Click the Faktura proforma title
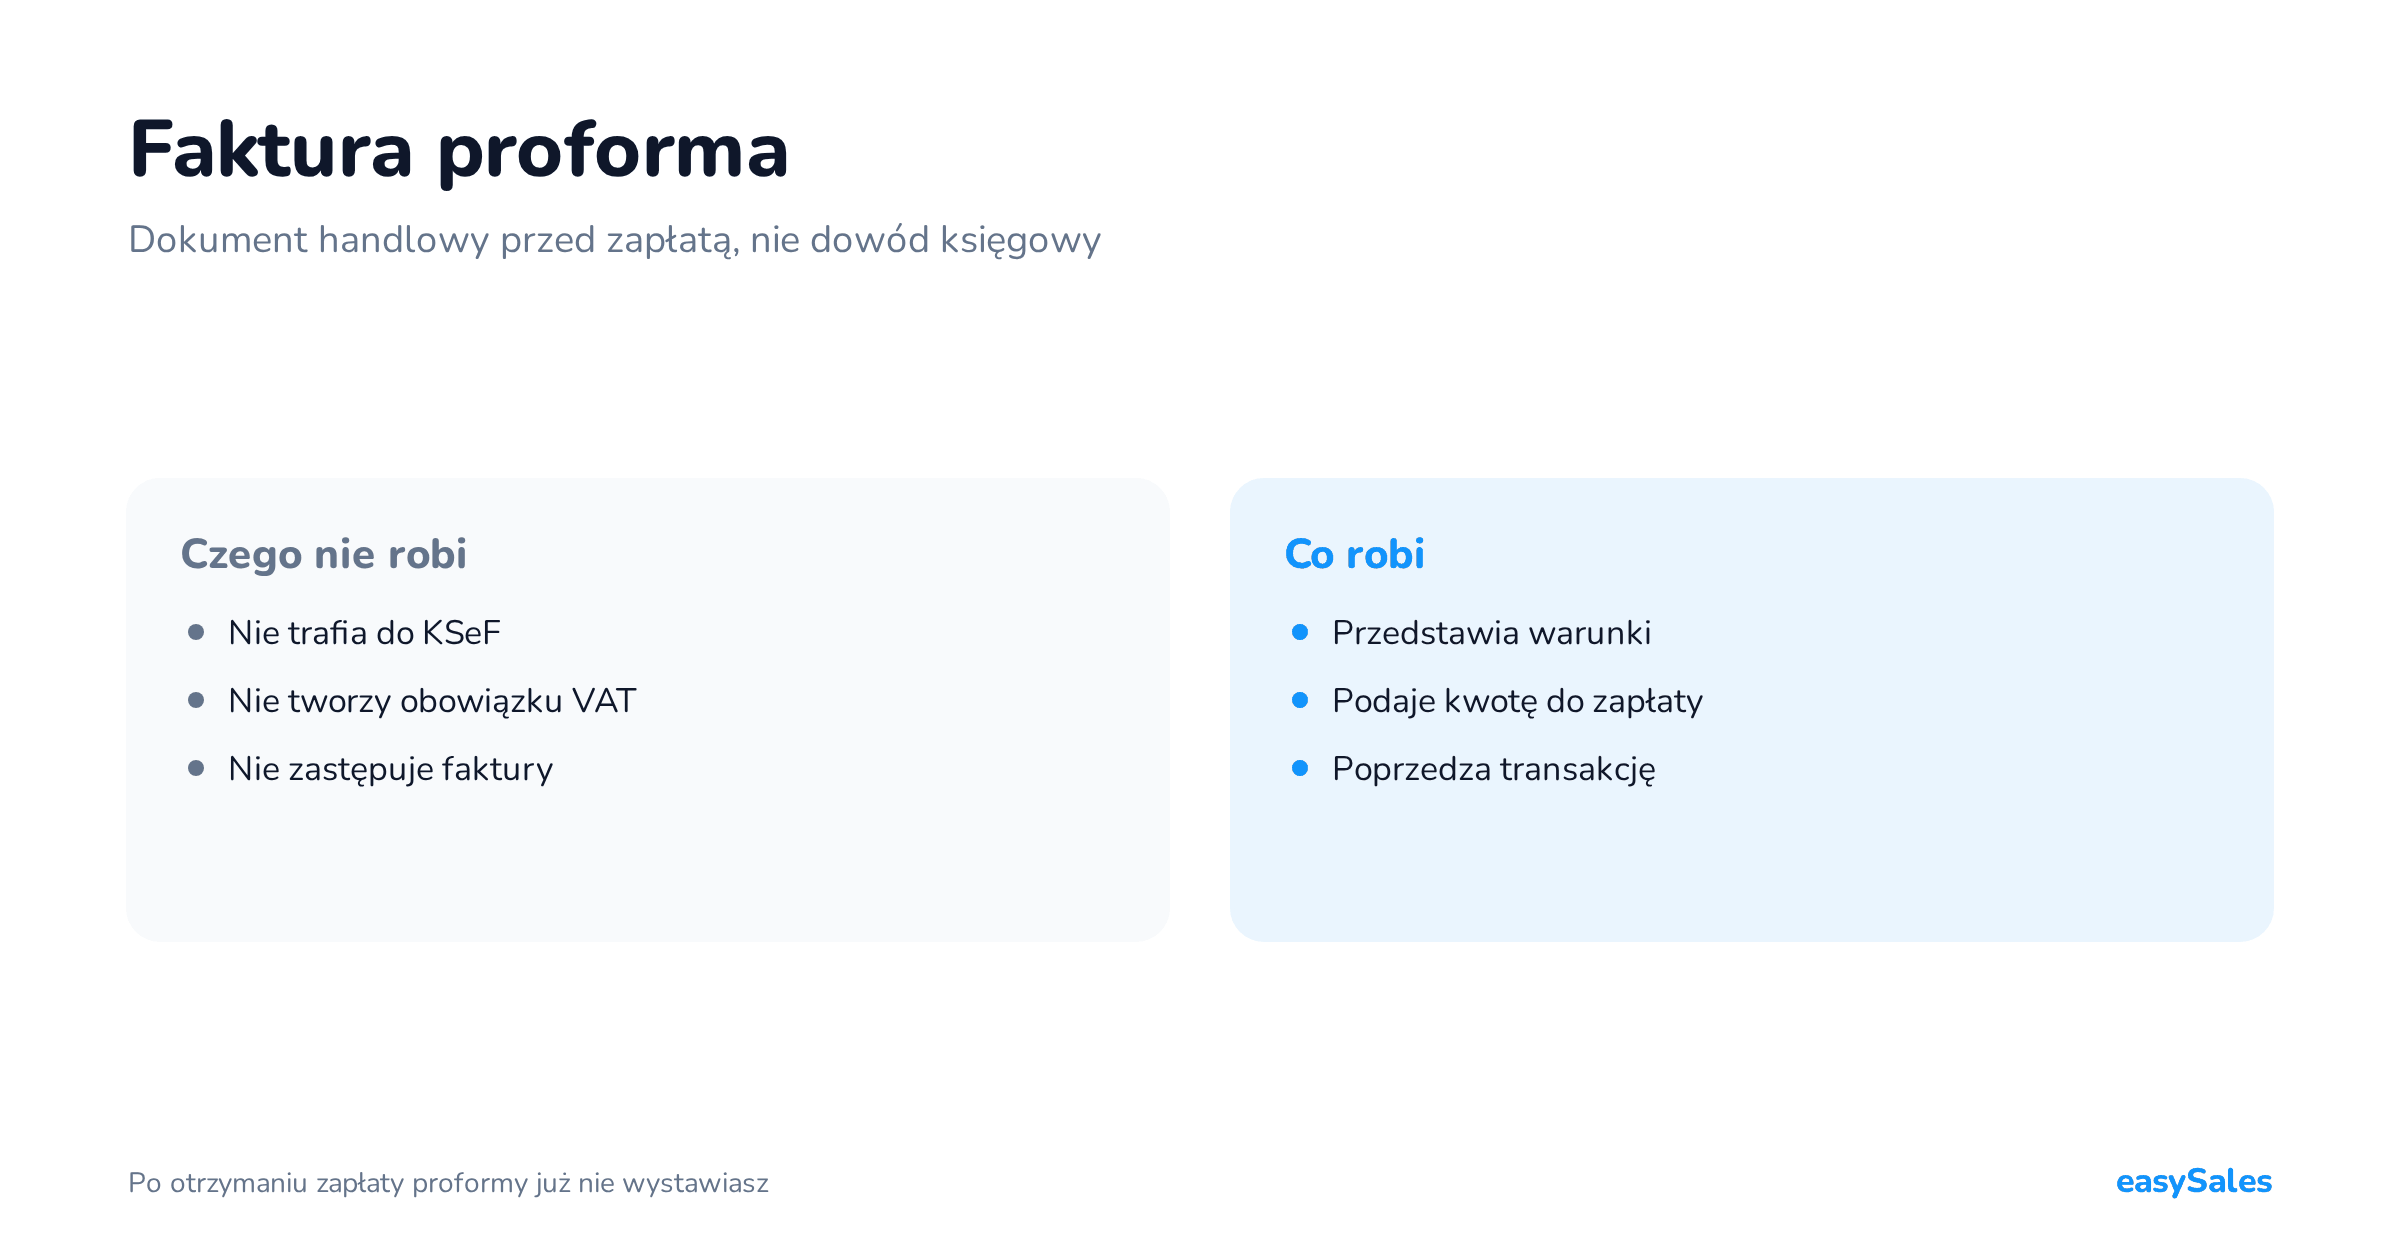 pyautogui.click(x=459, y=151)
